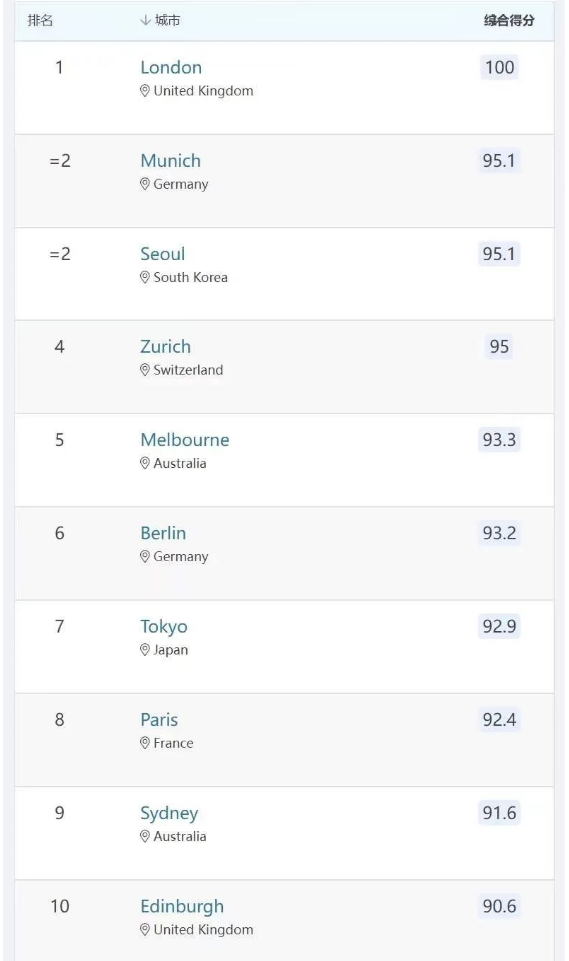Open the Tokyo city link
This screenshot has height=961, width=569.
[164, 626]
